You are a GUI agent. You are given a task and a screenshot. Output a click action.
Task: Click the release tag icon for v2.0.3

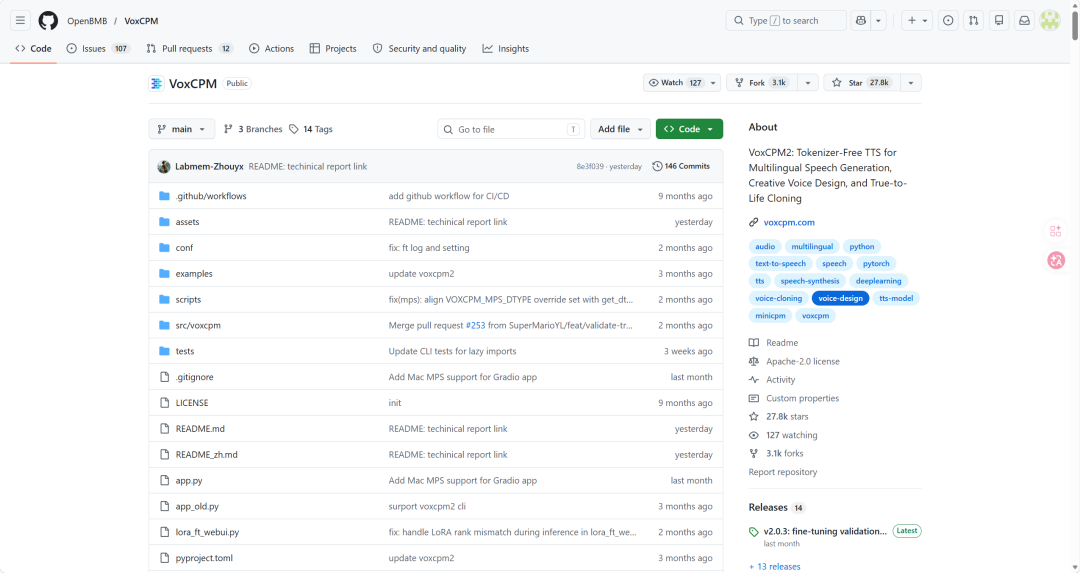(x=754, y=532)
